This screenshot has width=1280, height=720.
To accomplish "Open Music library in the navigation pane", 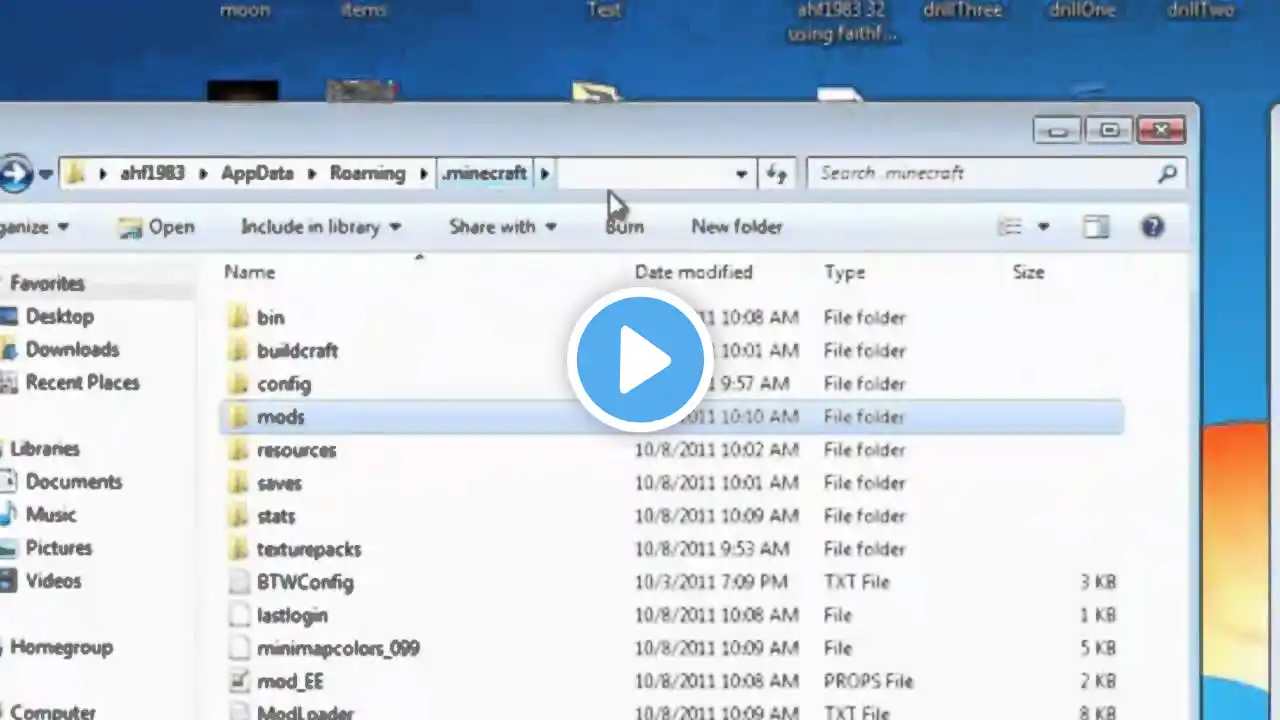I will [50, 515].
